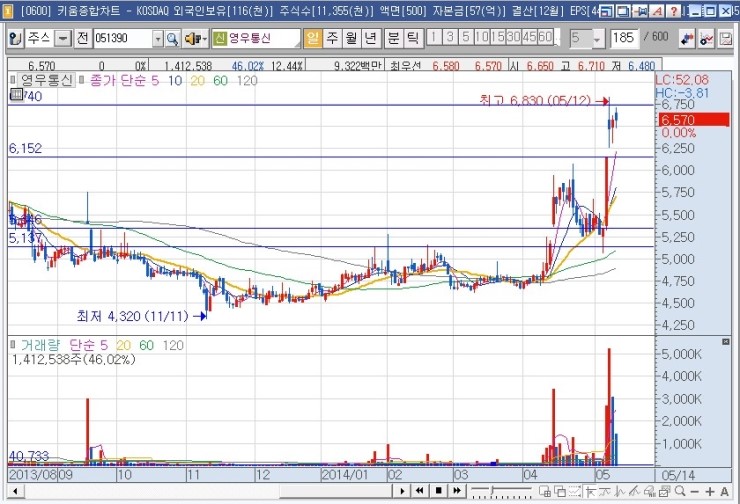Click the red A font icon in title bar

click(x=657, y=11)
